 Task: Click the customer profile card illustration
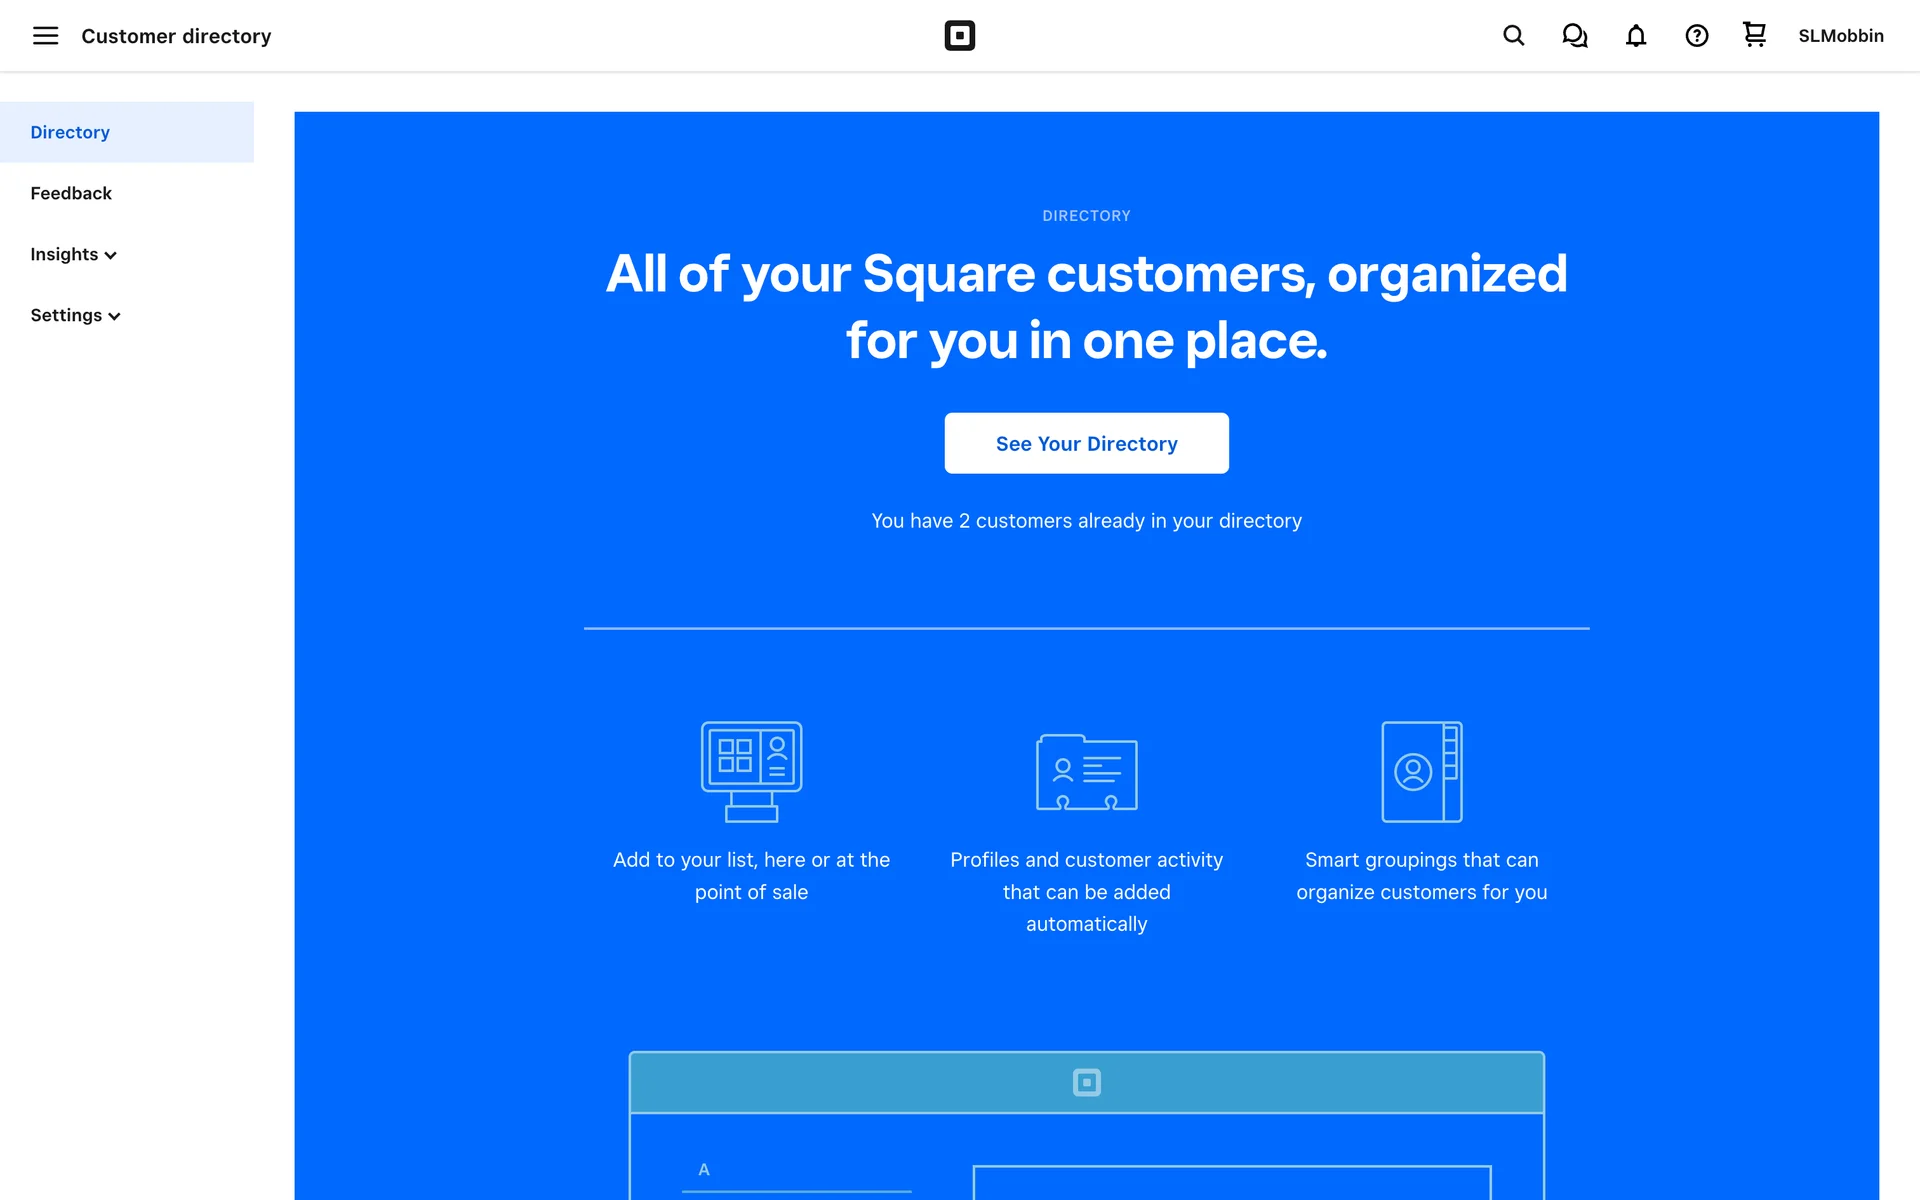(1086, 772)
